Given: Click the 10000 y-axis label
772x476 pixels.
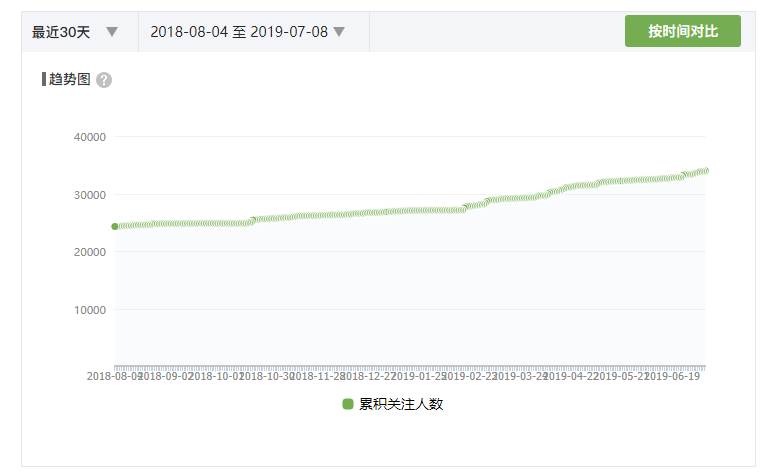Looking at the screenshot, I should [x=90, y=310].
